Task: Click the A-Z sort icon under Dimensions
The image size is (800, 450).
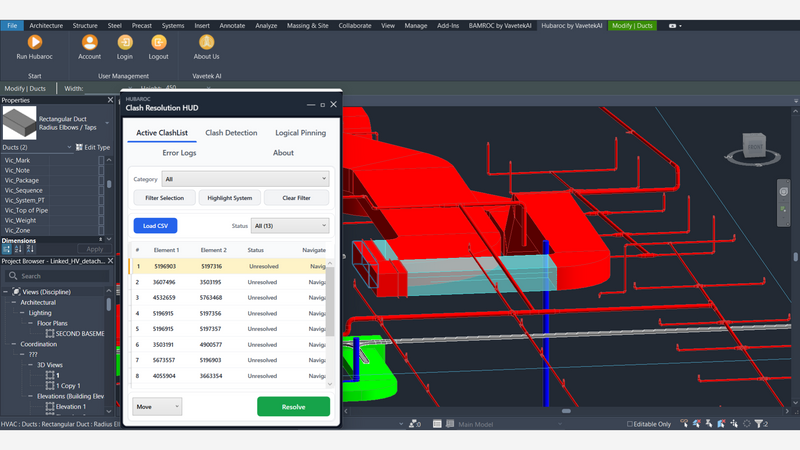Action: (x=18, y=249)
